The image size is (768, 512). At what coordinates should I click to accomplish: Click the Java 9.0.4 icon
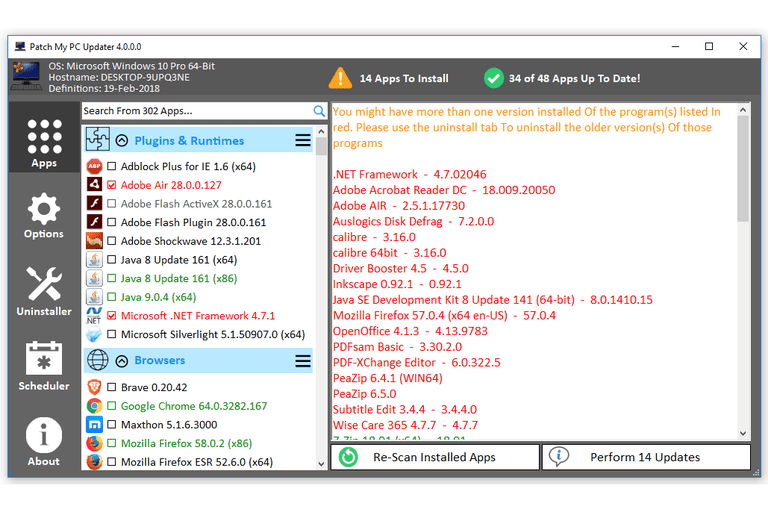click(94, 297)
